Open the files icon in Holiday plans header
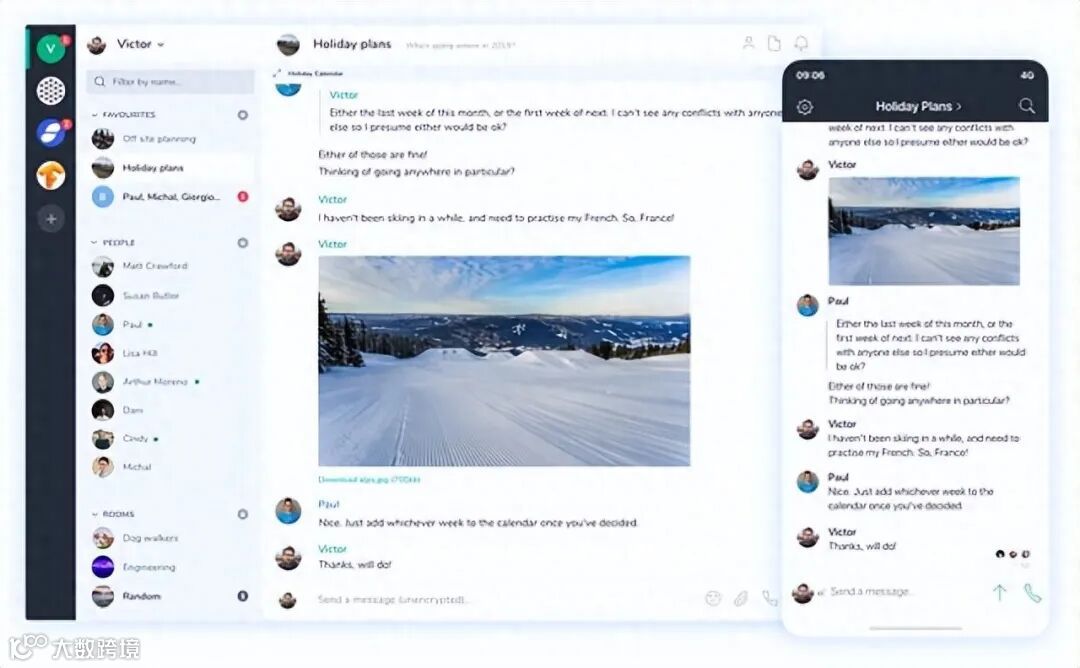1080x668 pixels. click(774, 43)
